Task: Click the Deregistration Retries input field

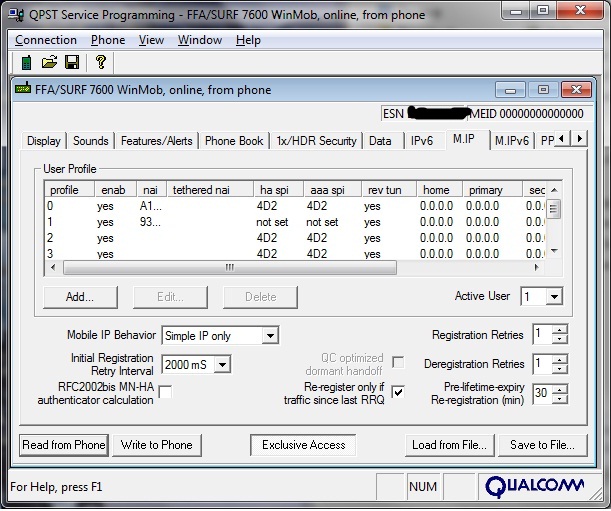Action: coord(542,364)
